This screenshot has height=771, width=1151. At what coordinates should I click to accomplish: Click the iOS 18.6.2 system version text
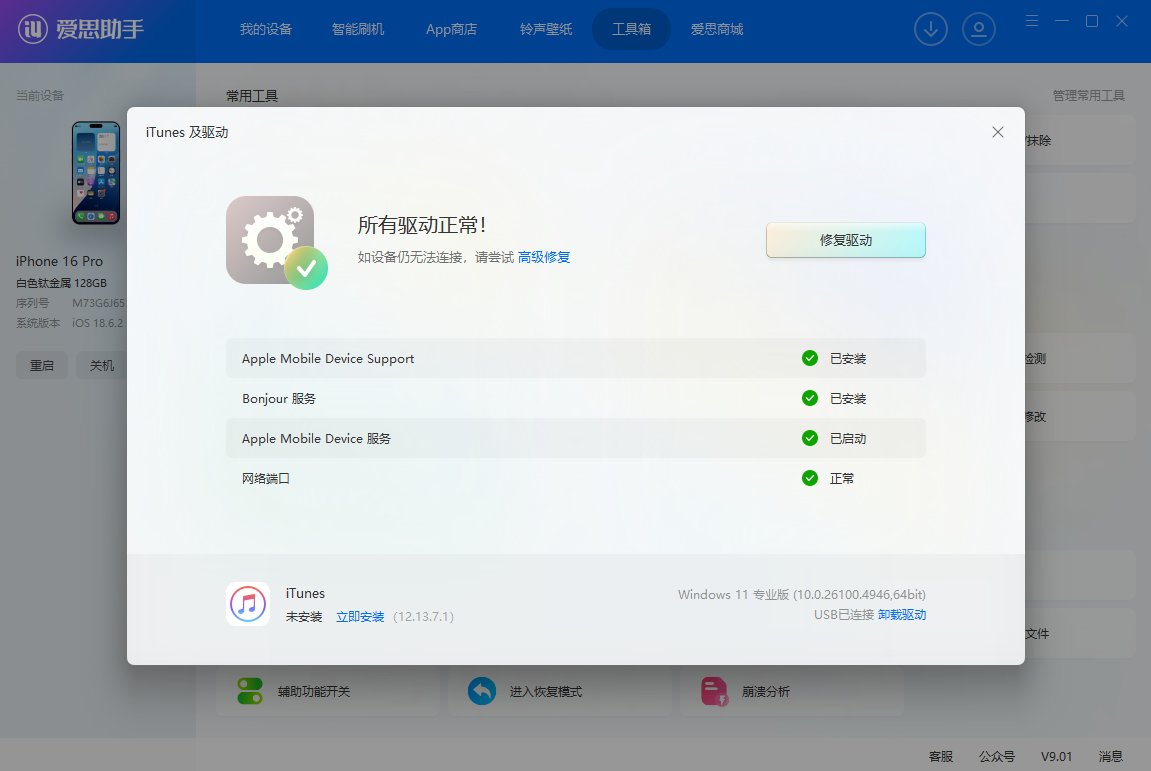(x=98, y=323)
